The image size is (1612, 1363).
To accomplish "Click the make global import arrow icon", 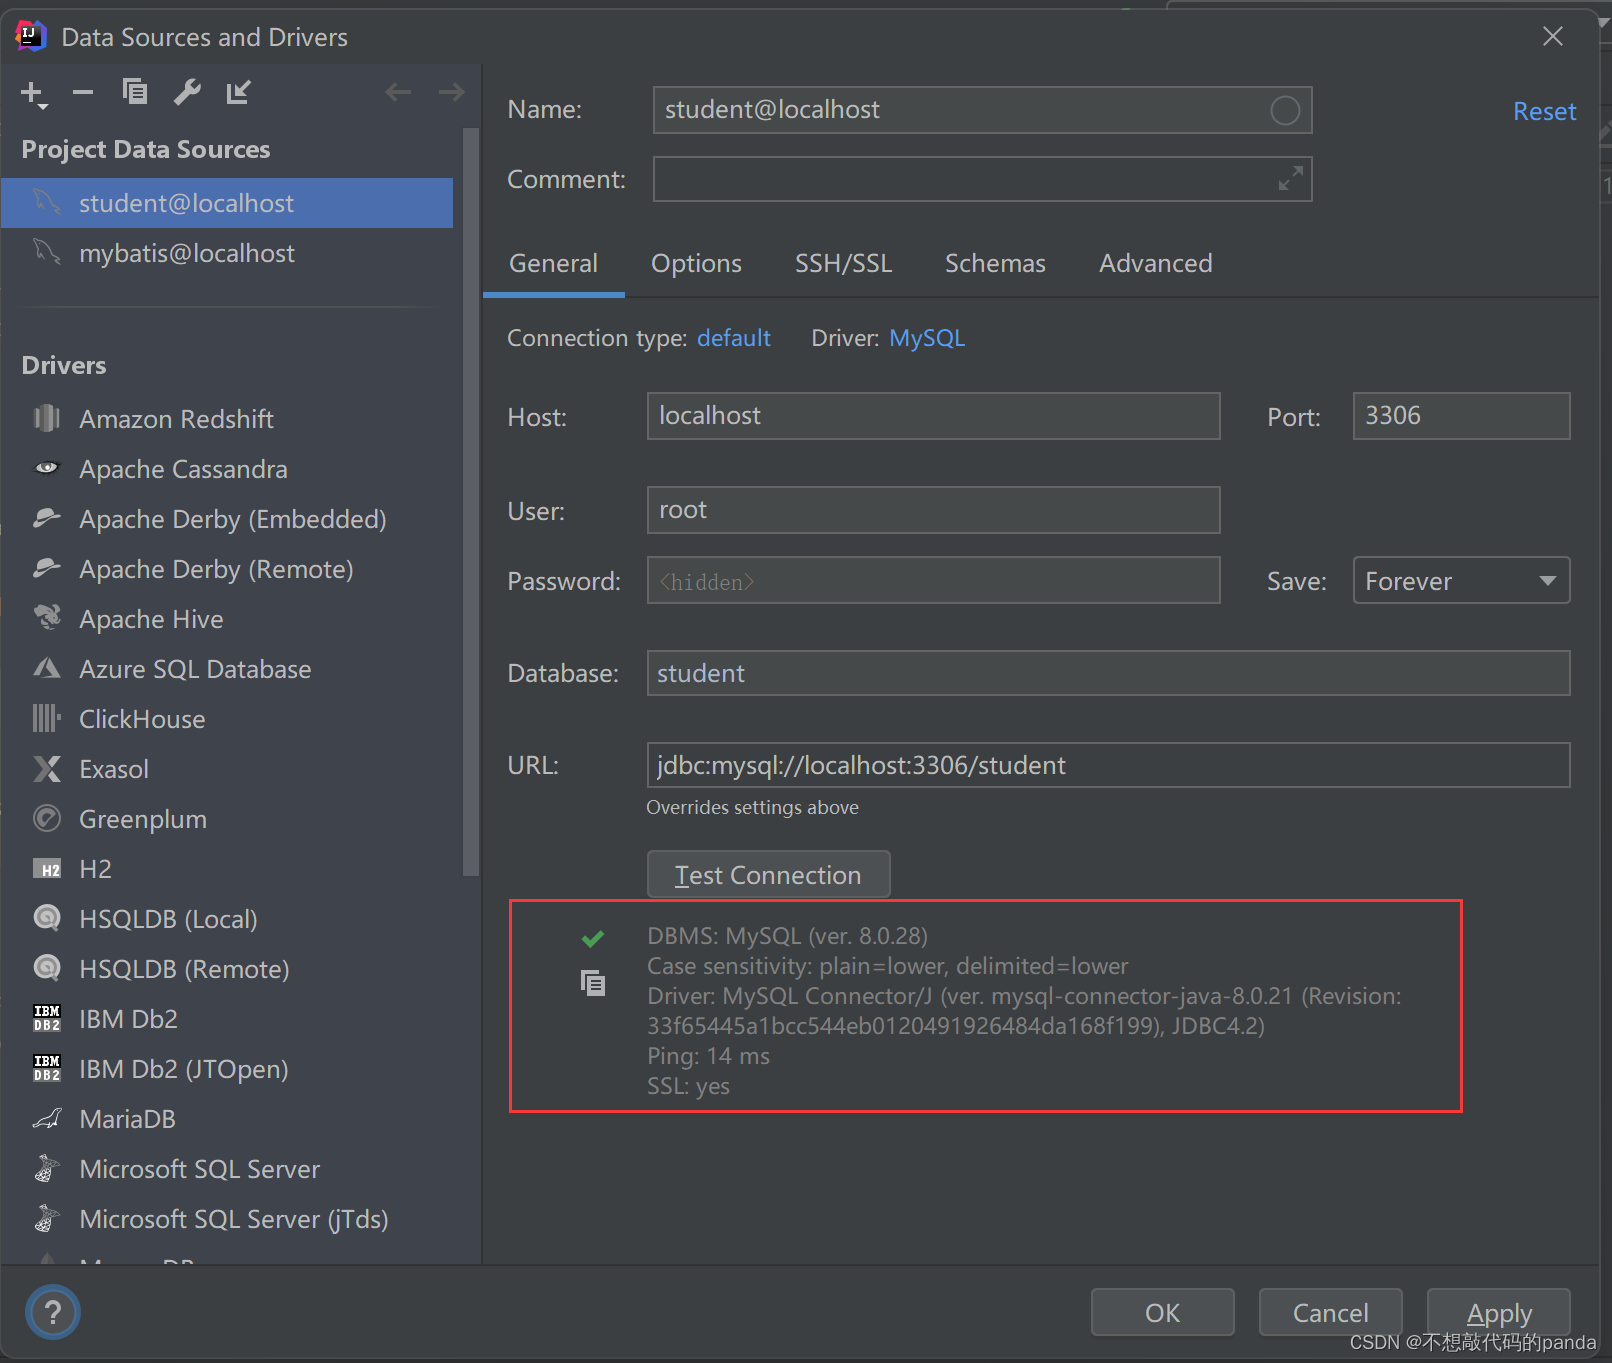I will tap(238, 93).
